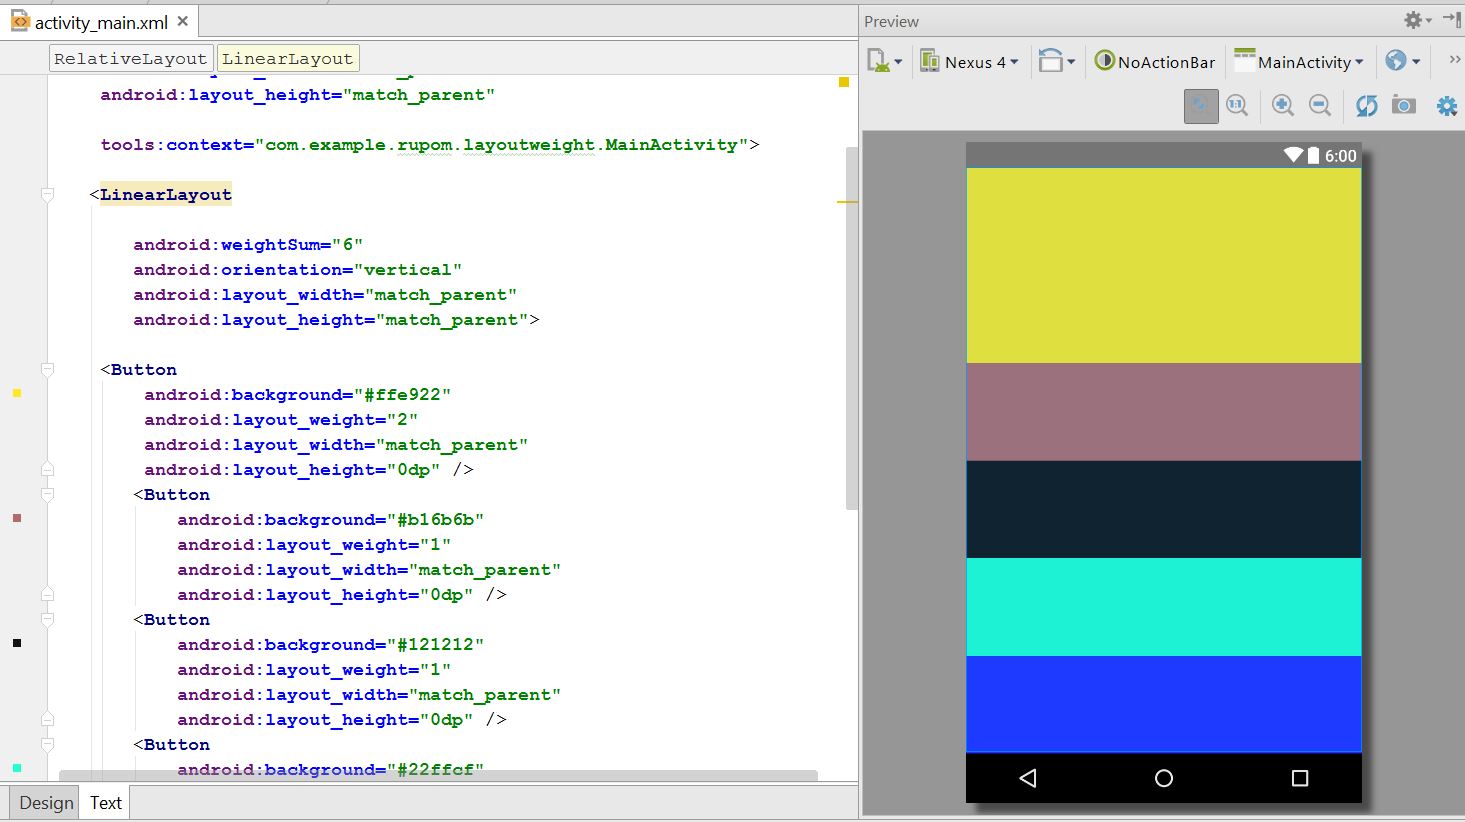The height and width of the screenshot is (822, 1465).
Task: Open blue gear preview settings
Action: [1447, 106]
